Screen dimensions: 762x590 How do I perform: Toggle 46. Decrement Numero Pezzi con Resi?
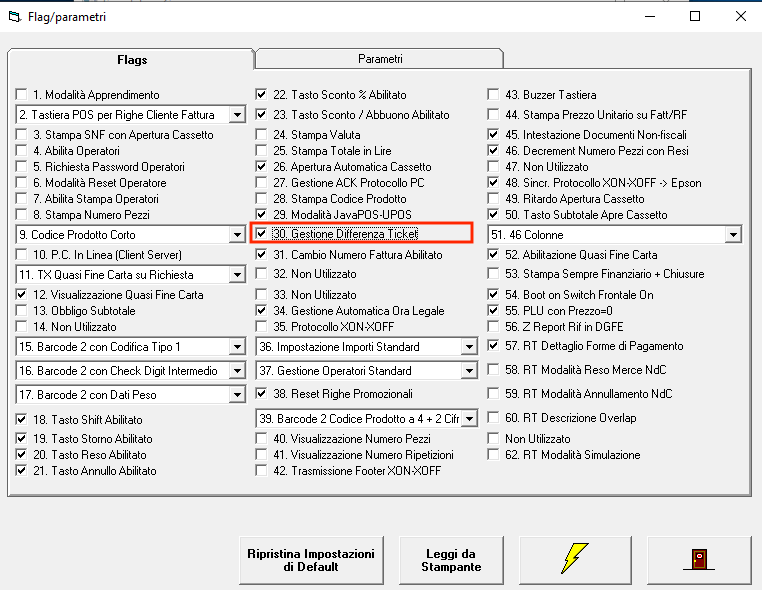(493, 150)
